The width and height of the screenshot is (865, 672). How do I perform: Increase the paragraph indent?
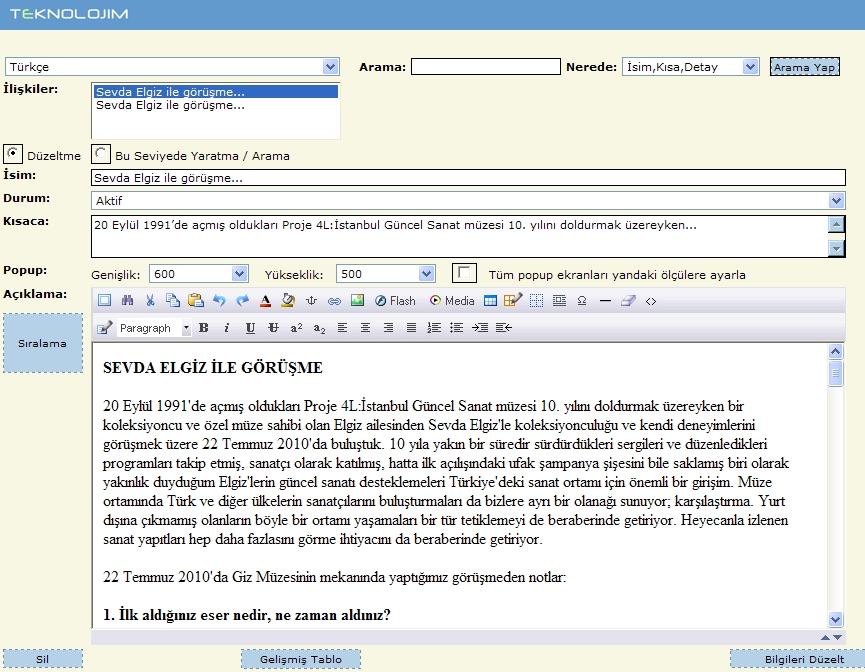[480, 328]
